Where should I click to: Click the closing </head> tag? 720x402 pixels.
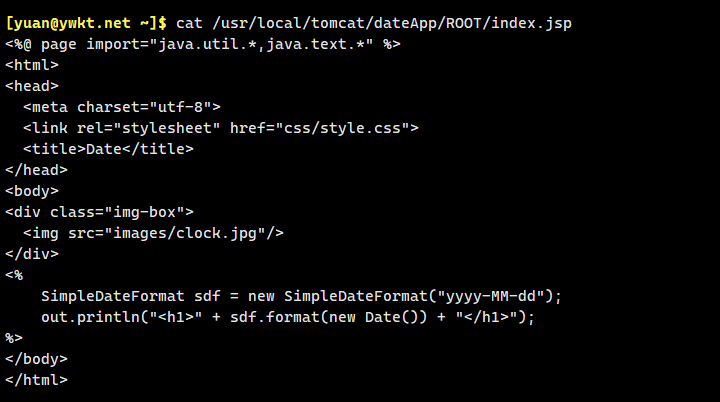pos(36,170)
